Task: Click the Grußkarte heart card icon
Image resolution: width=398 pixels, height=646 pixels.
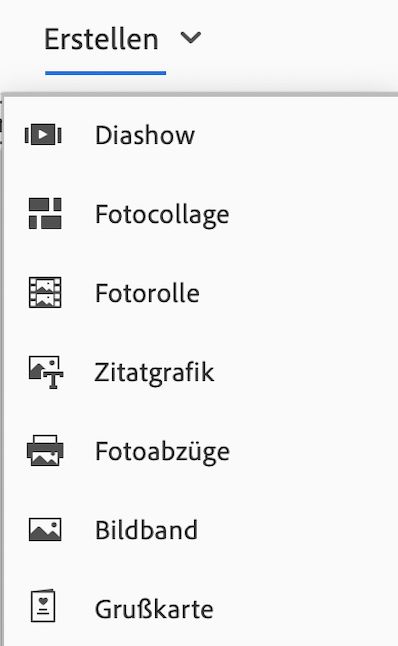Action: click(43, 606)
